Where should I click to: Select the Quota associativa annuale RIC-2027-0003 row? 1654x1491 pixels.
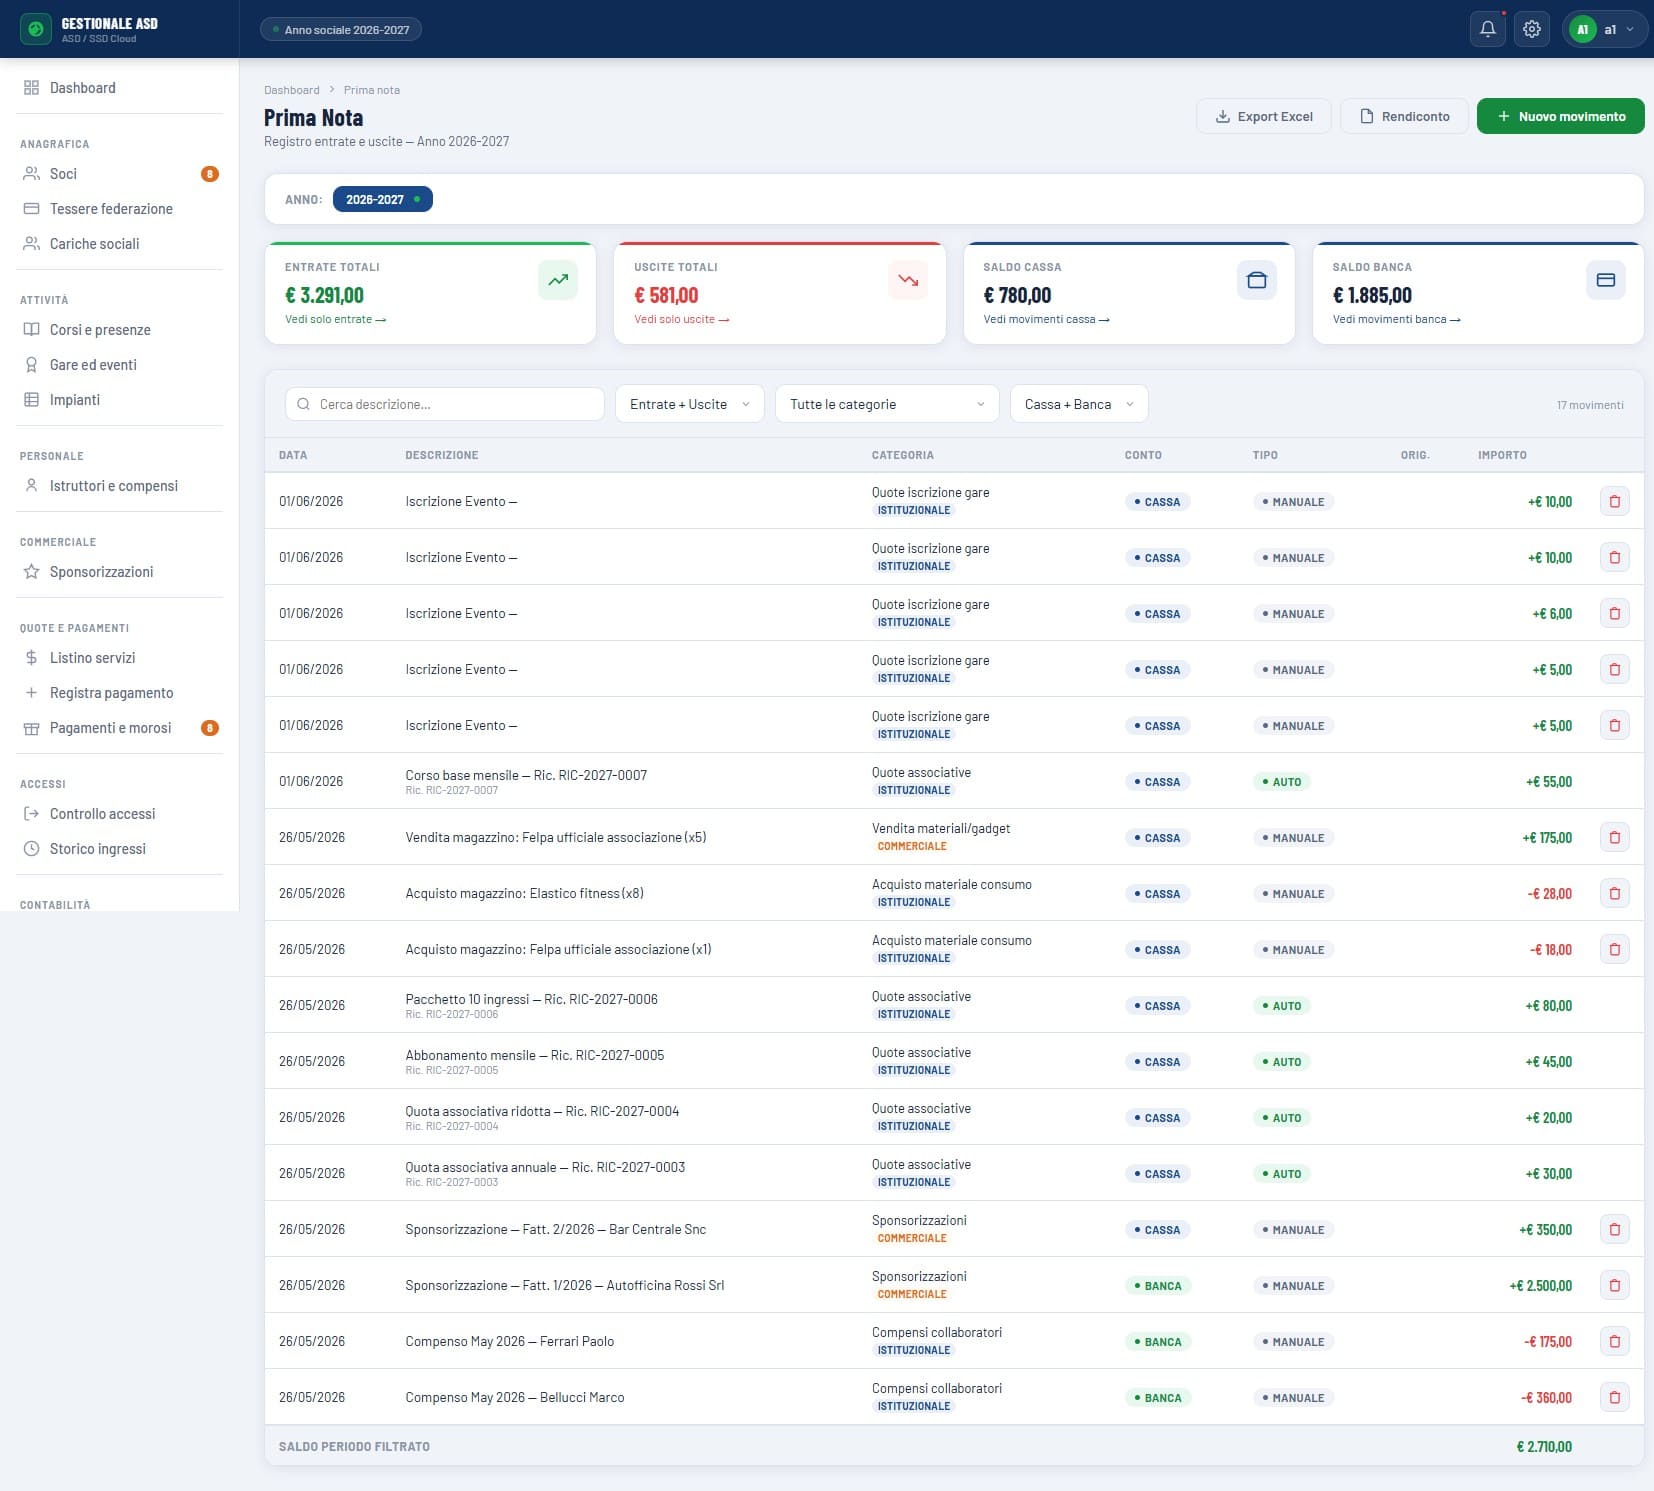(x=954, y=1173)
